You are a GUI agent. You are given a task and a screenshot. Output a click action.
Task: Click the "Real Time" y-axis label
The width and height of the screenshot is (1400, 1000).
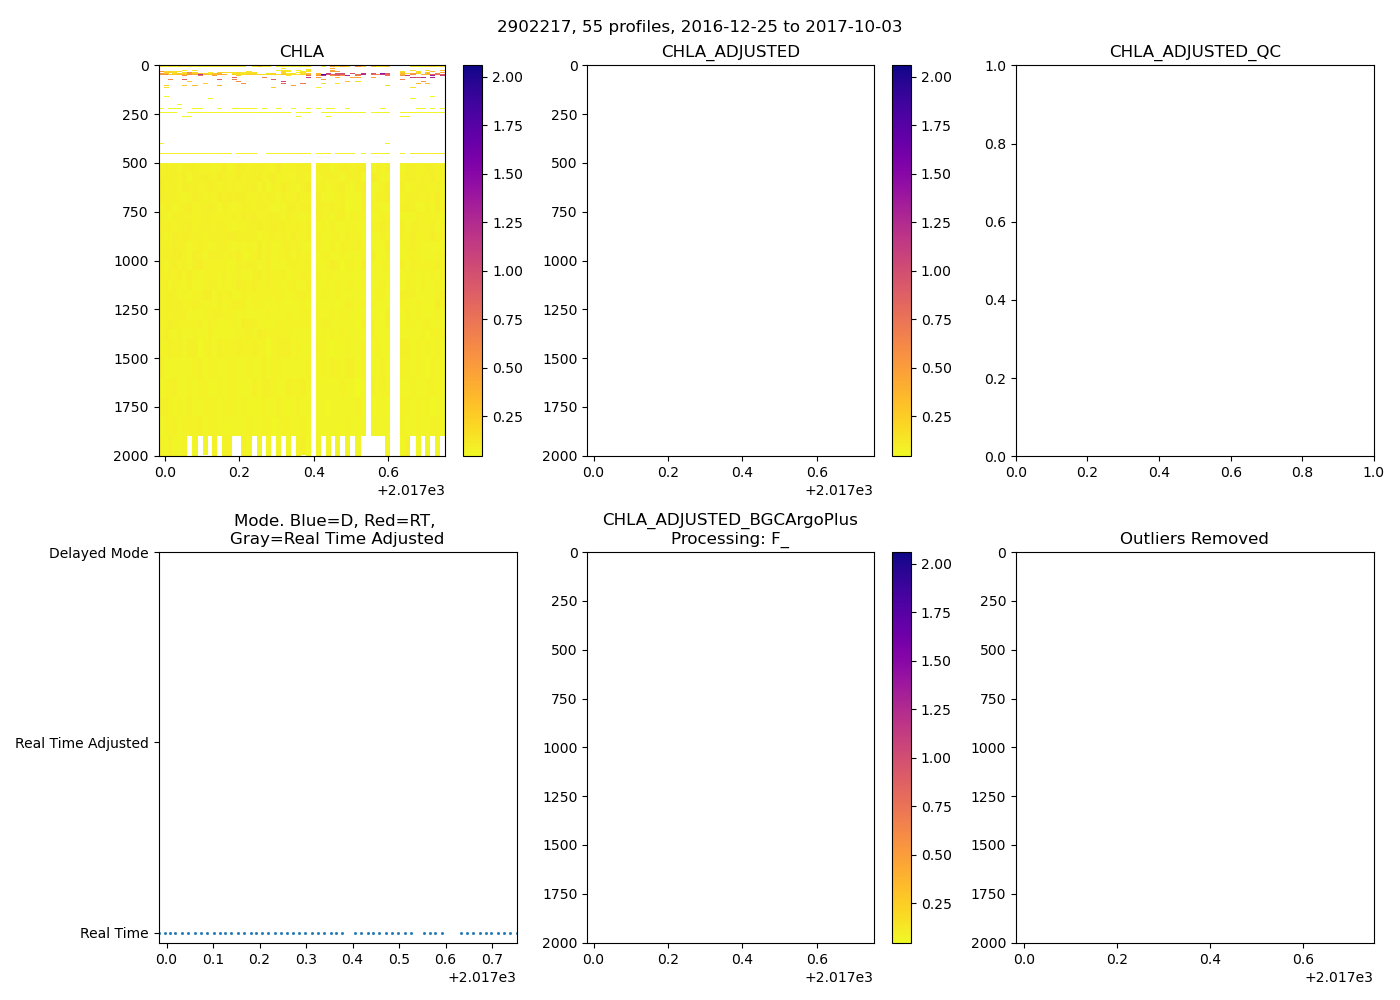coord(114,933)
